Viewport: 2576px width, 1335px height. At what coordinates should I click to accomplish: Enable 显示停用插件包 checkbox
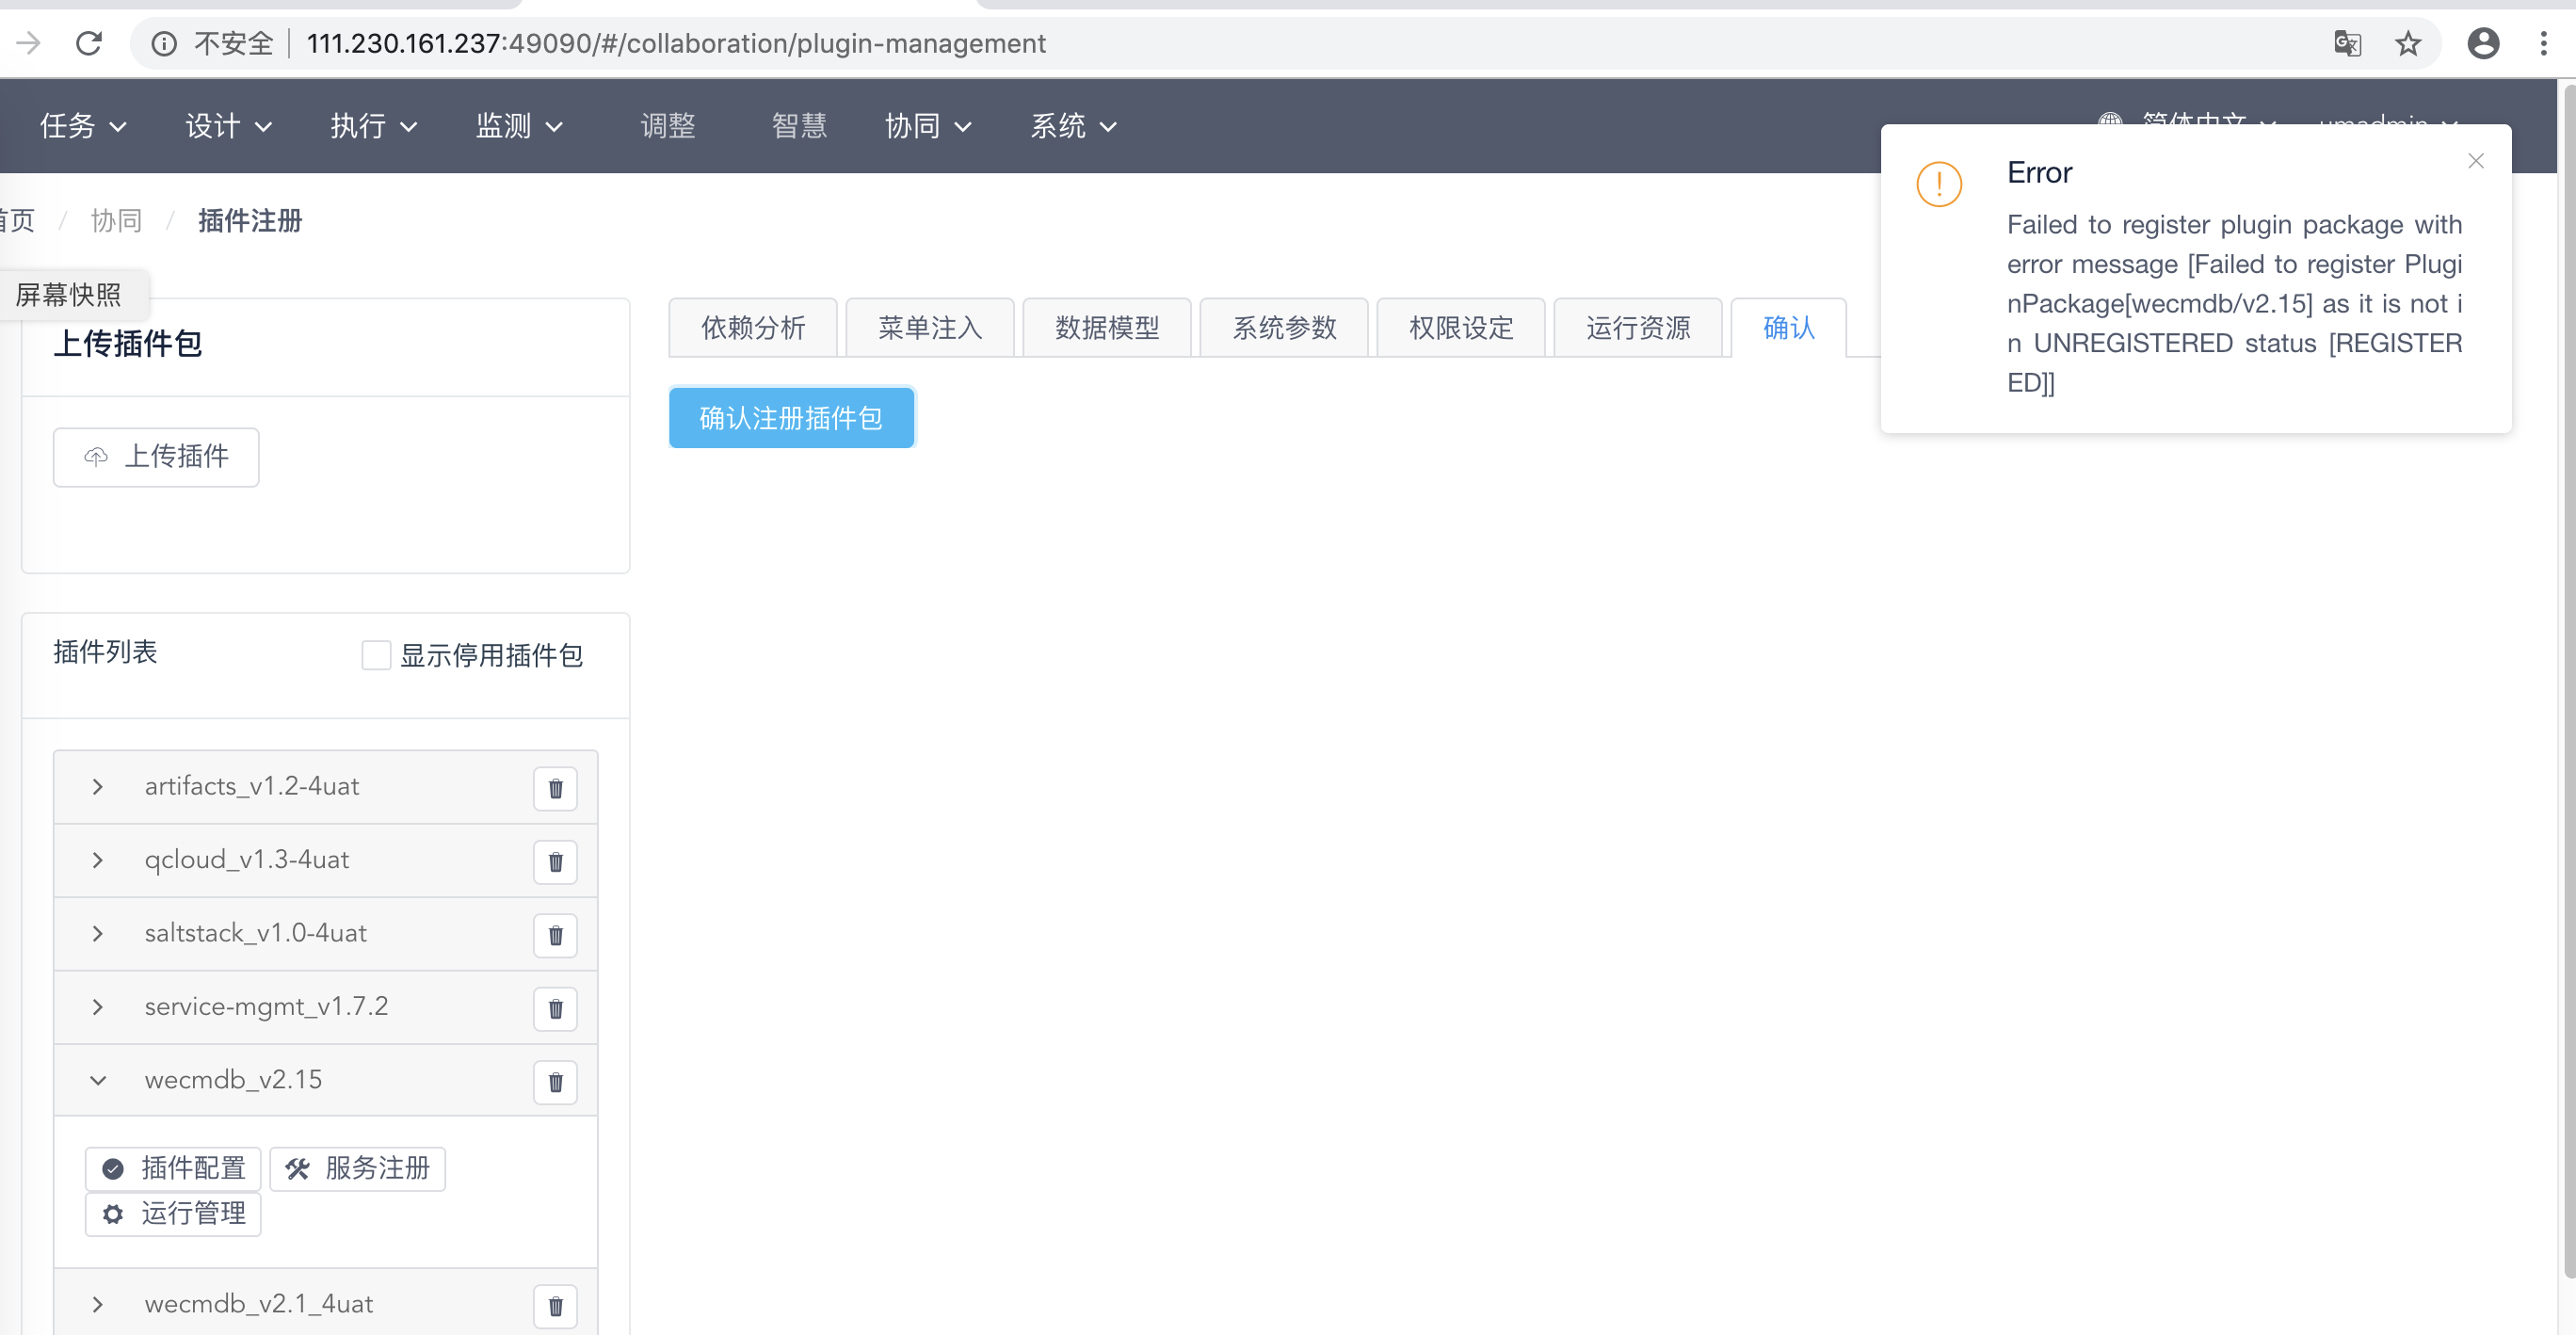coord(375,655)
